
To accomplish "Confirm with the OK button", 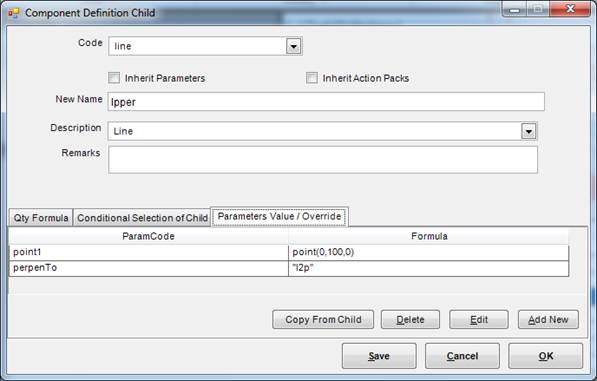I will [x=546, y=356].
